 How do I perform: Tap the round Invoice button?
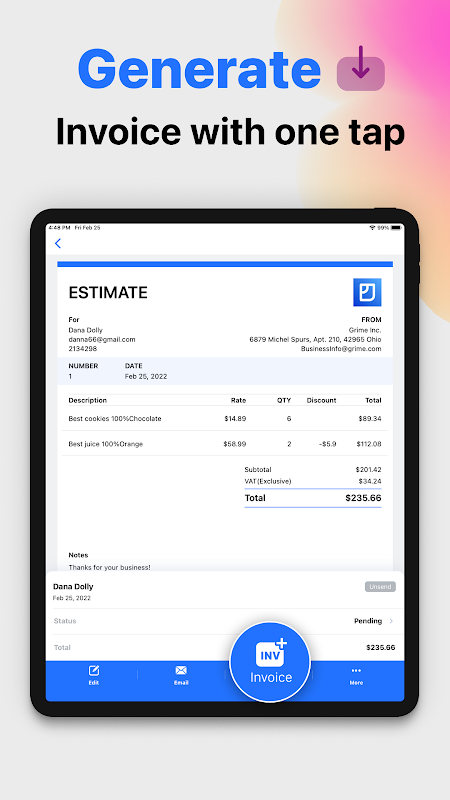[x=270, y=662]
